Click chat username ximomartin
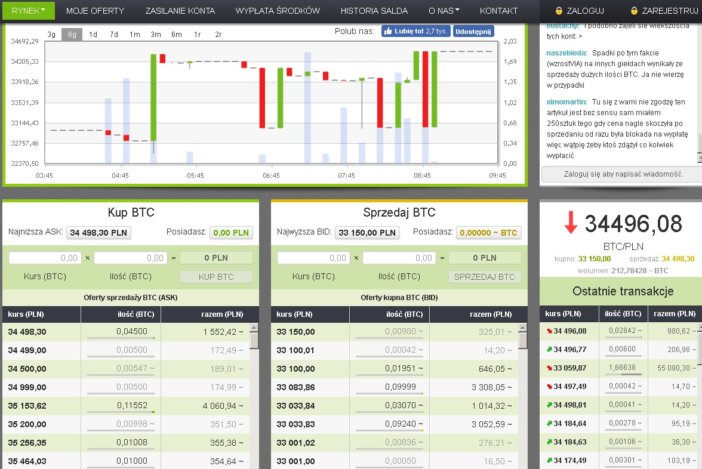The width and height of the screenshot is (702, 469). (x=567, y=102)
